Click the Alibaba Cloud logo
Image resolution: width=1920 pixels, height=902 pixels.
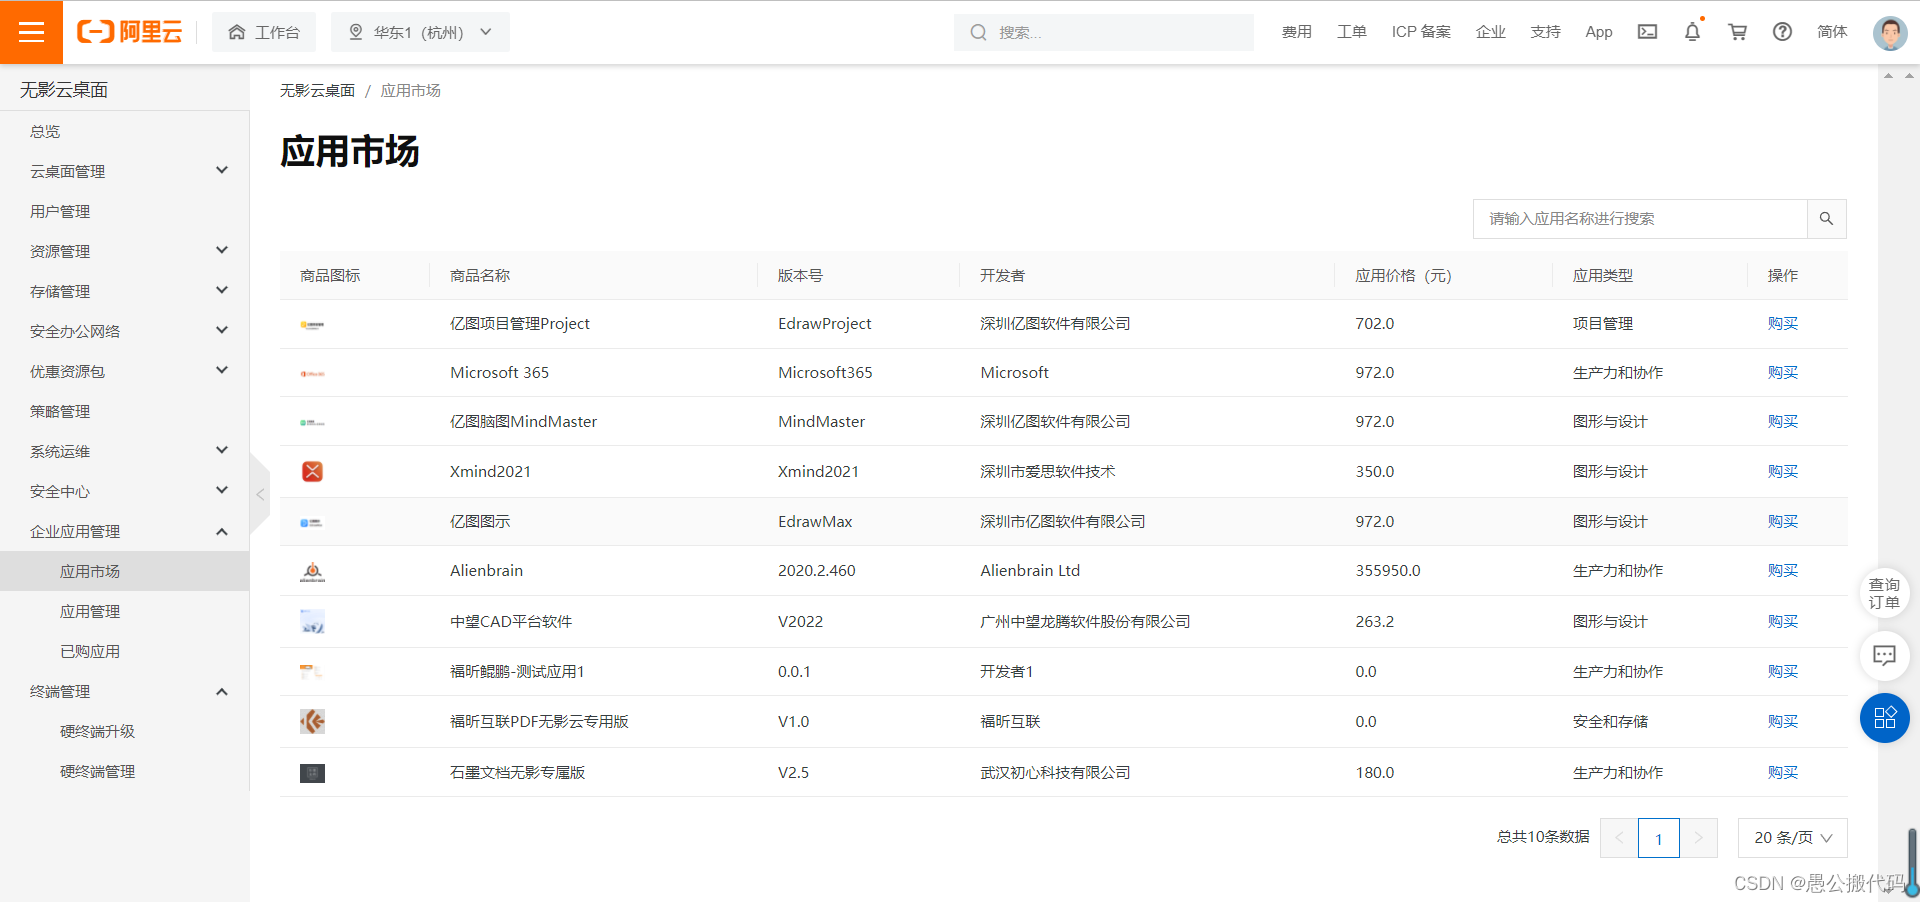click(130, 32)
